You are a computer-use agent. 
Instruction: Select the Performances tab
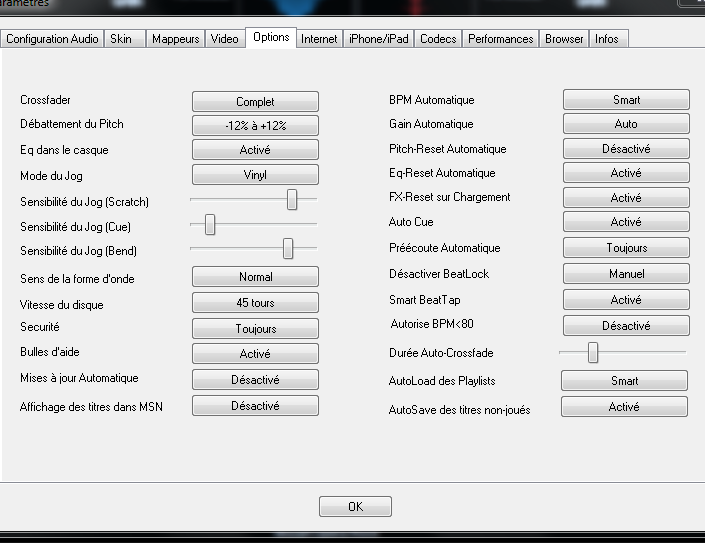coord(501,39)
